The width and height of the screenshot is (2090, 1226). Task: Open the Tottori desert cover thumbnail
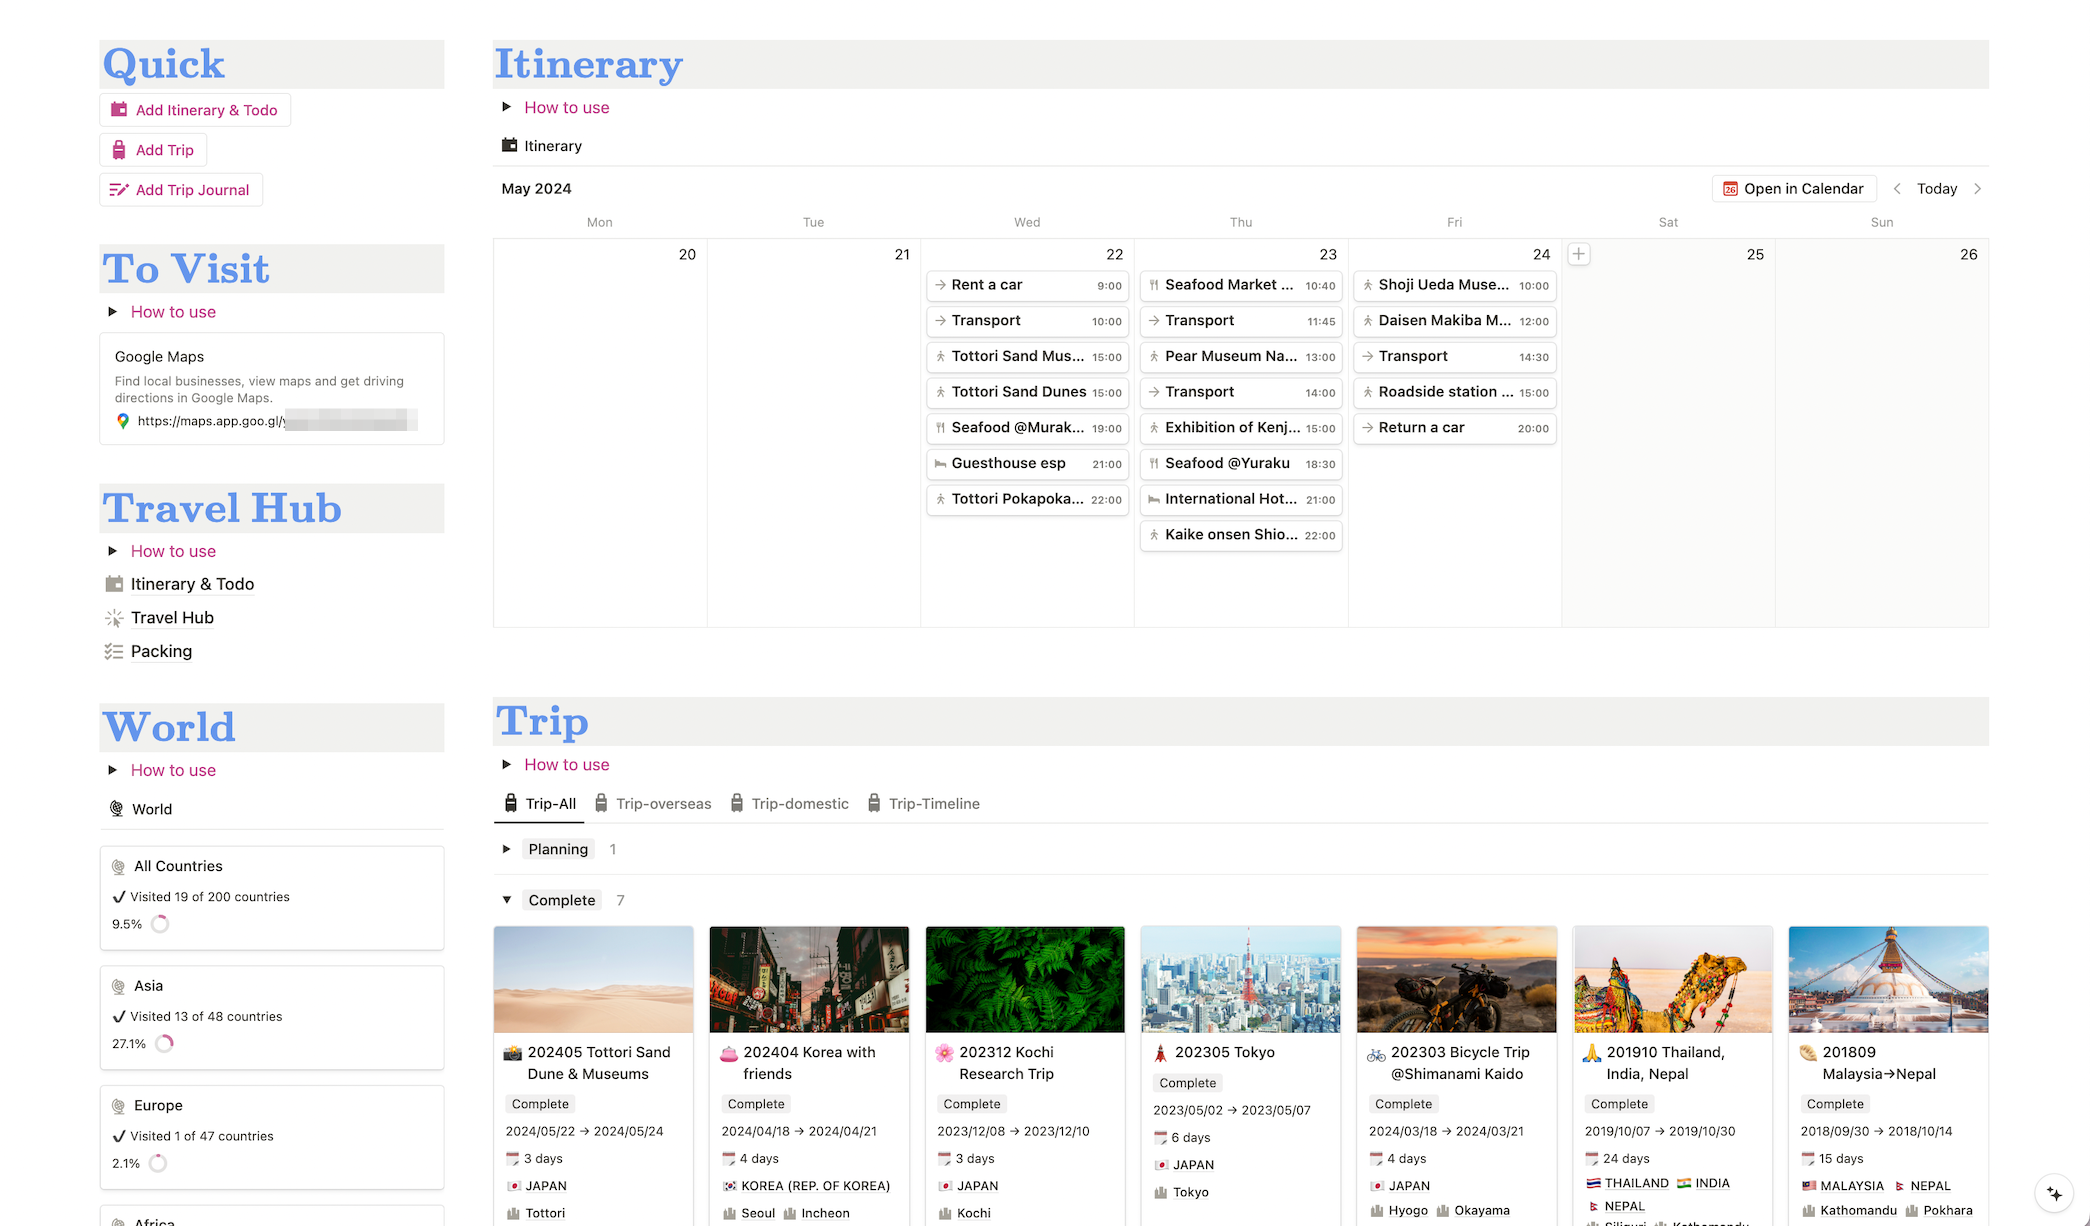[x=594, y=979]
